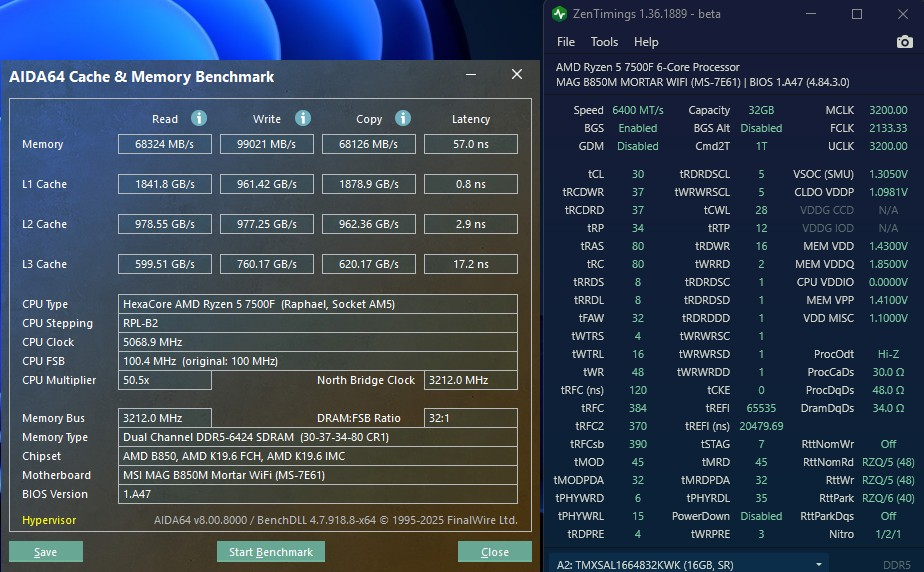Click the L3 Cache write value 760.17 GB/s
Image resolution: width=924 pixels, height=572 pixels.
pos(267,264)
